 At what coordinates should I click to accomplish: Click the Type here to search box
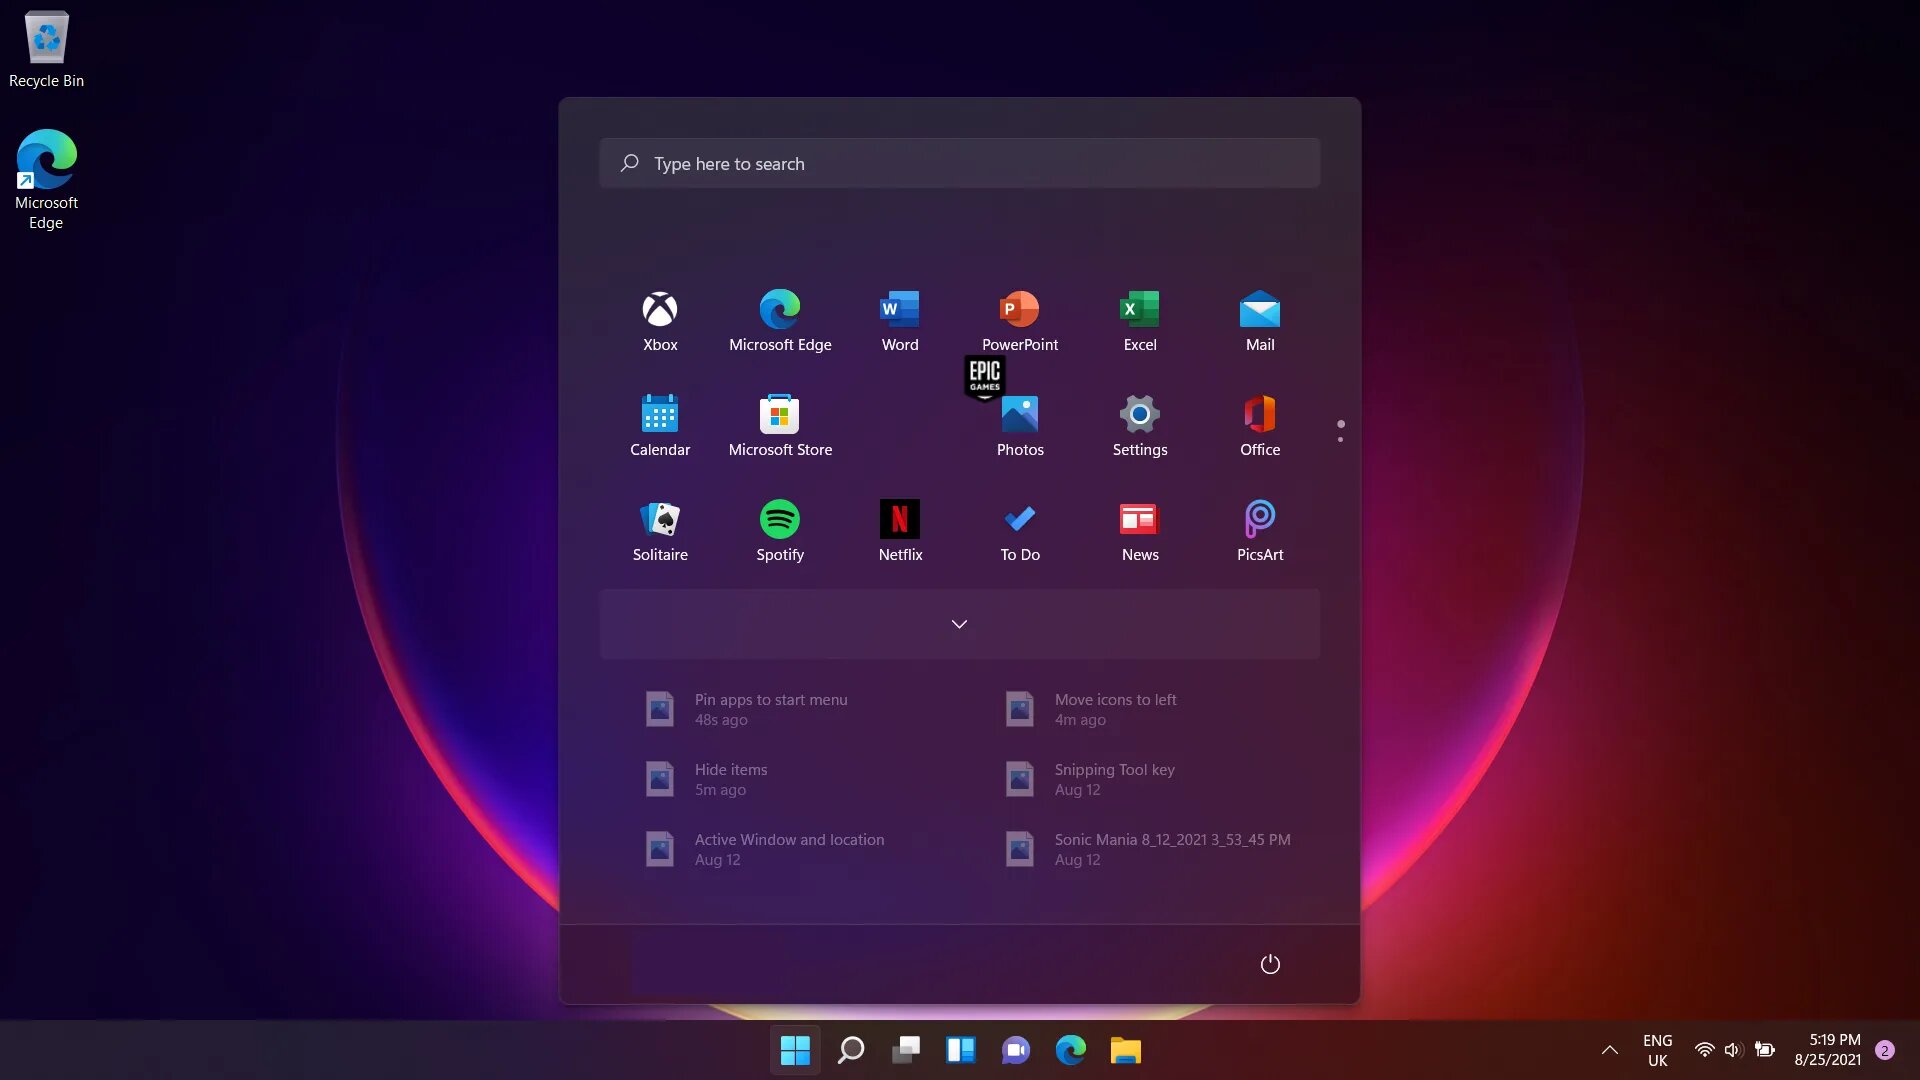pyautogui.click(x=960, y=163)
